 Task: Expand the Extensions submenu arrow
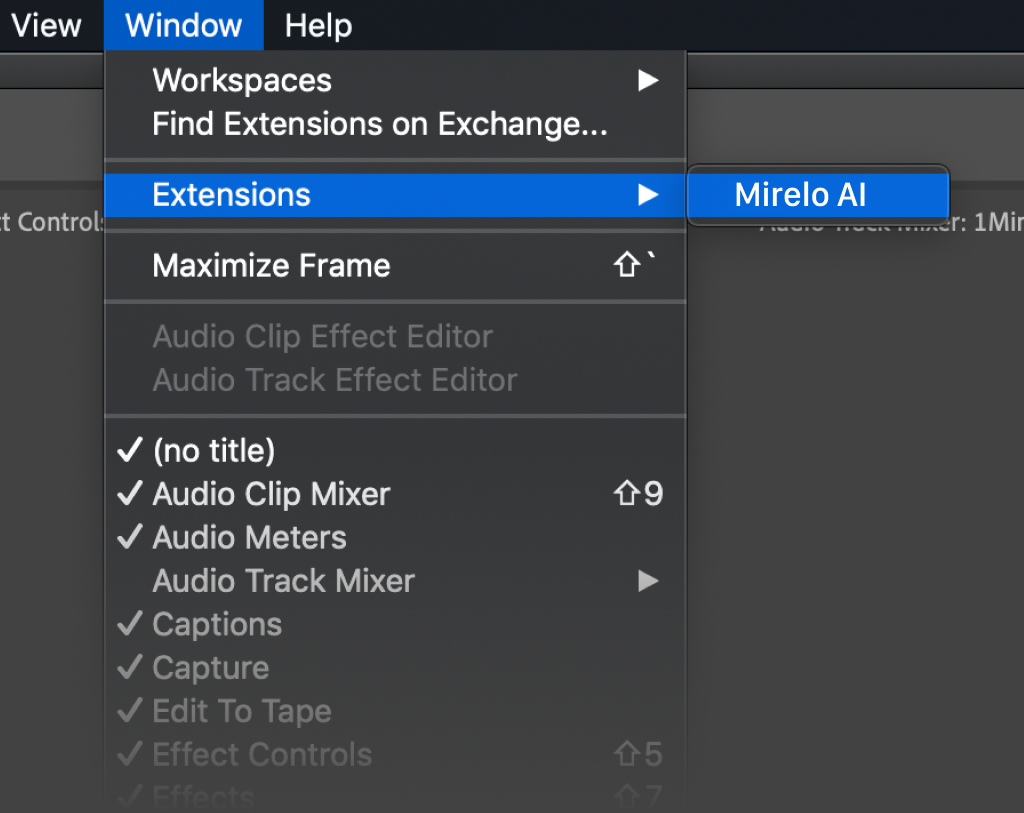click(x=648, y=195)
